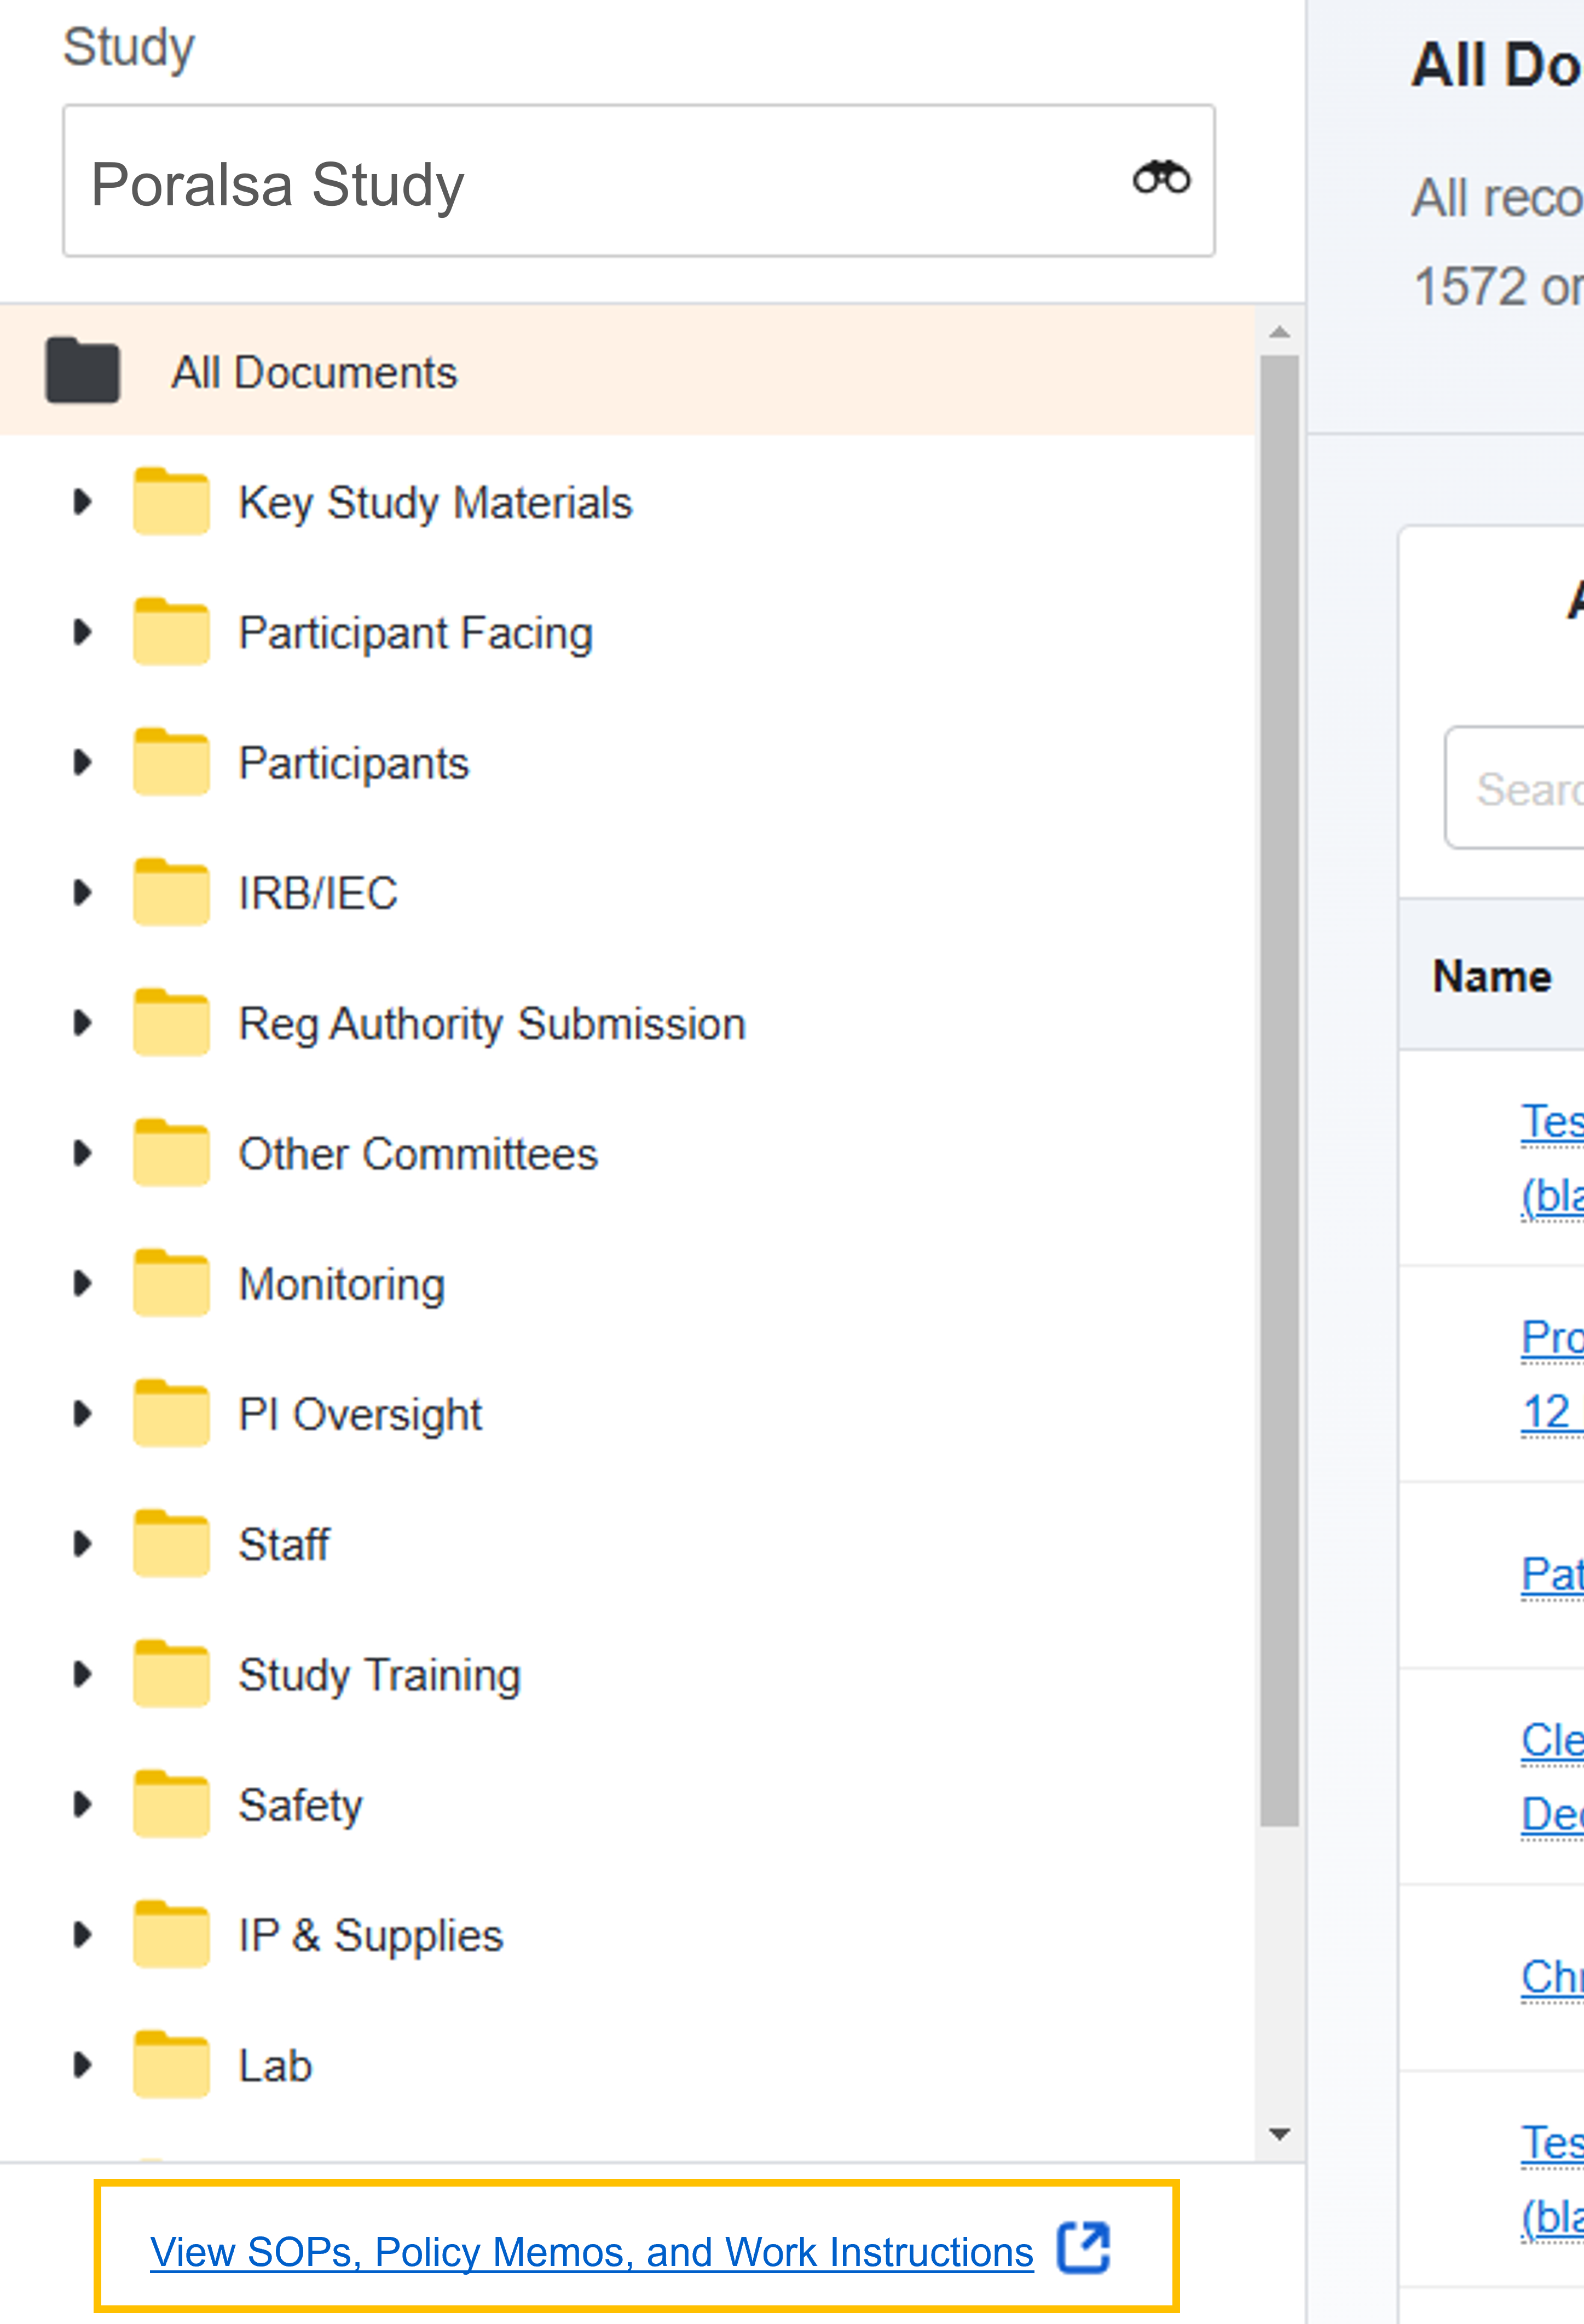Click the Monitoring folder icon
Viewport: 1584px width, 2324px height.
tap(171, 1283)
